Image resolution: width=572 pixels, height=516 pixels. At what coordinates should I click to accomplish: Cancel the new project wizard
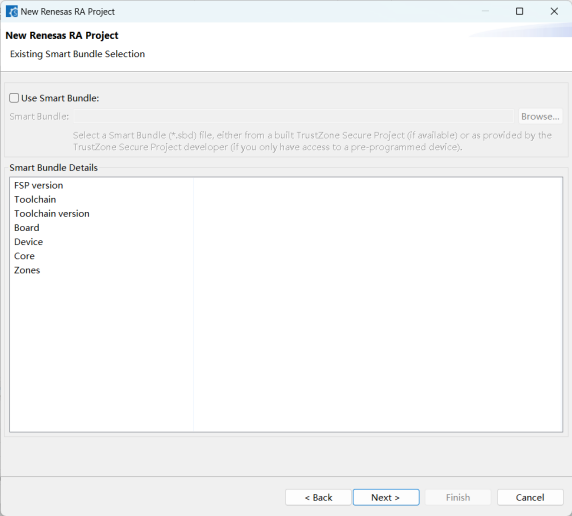coord(530,497)
